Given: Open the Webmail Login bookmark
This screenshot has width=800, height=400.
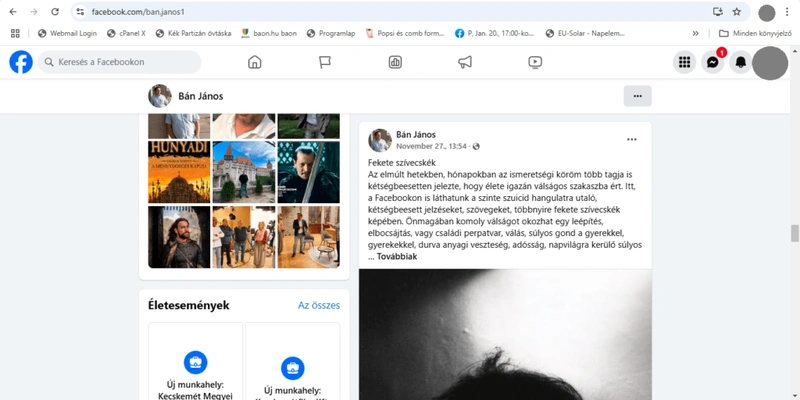Looking at the screenshot, I should pos(67,34).
